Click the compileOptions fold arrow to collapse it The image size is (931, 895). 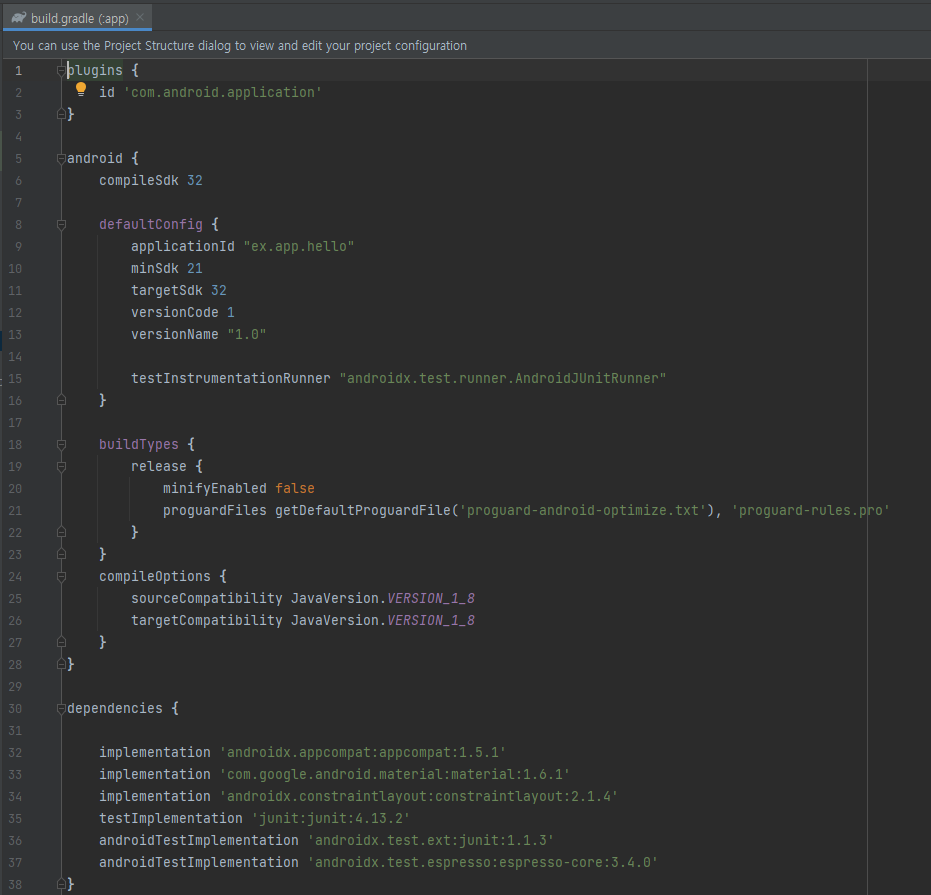[60, 575]
